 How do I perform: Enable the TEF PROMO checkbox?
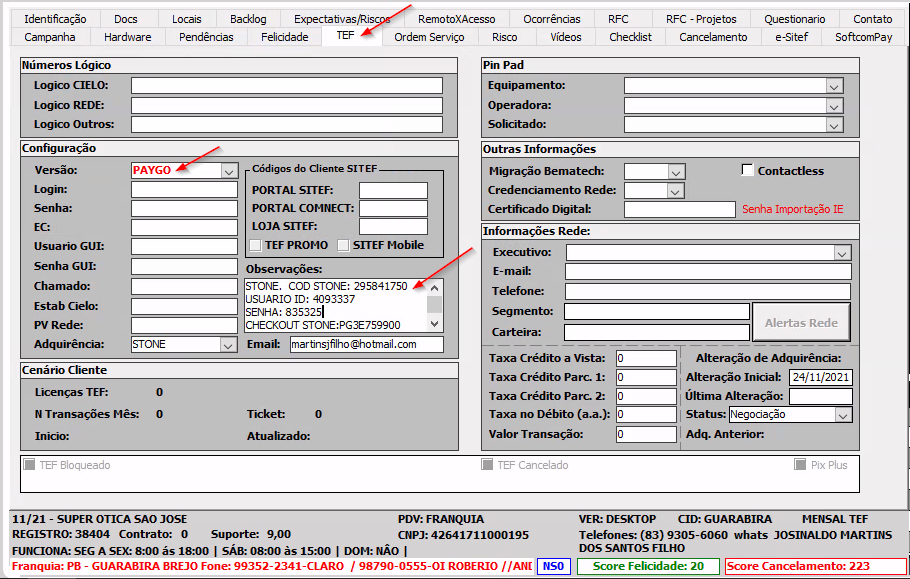pos(256,245)
